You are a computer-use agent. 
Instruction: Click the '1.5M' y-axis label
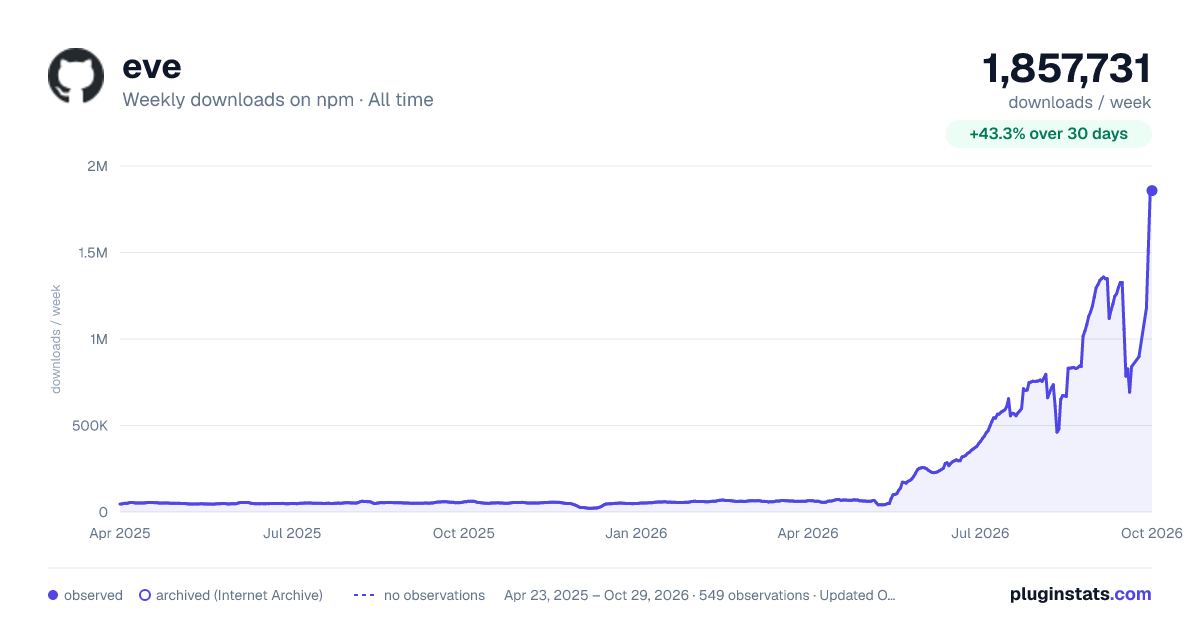pos(91,253)
